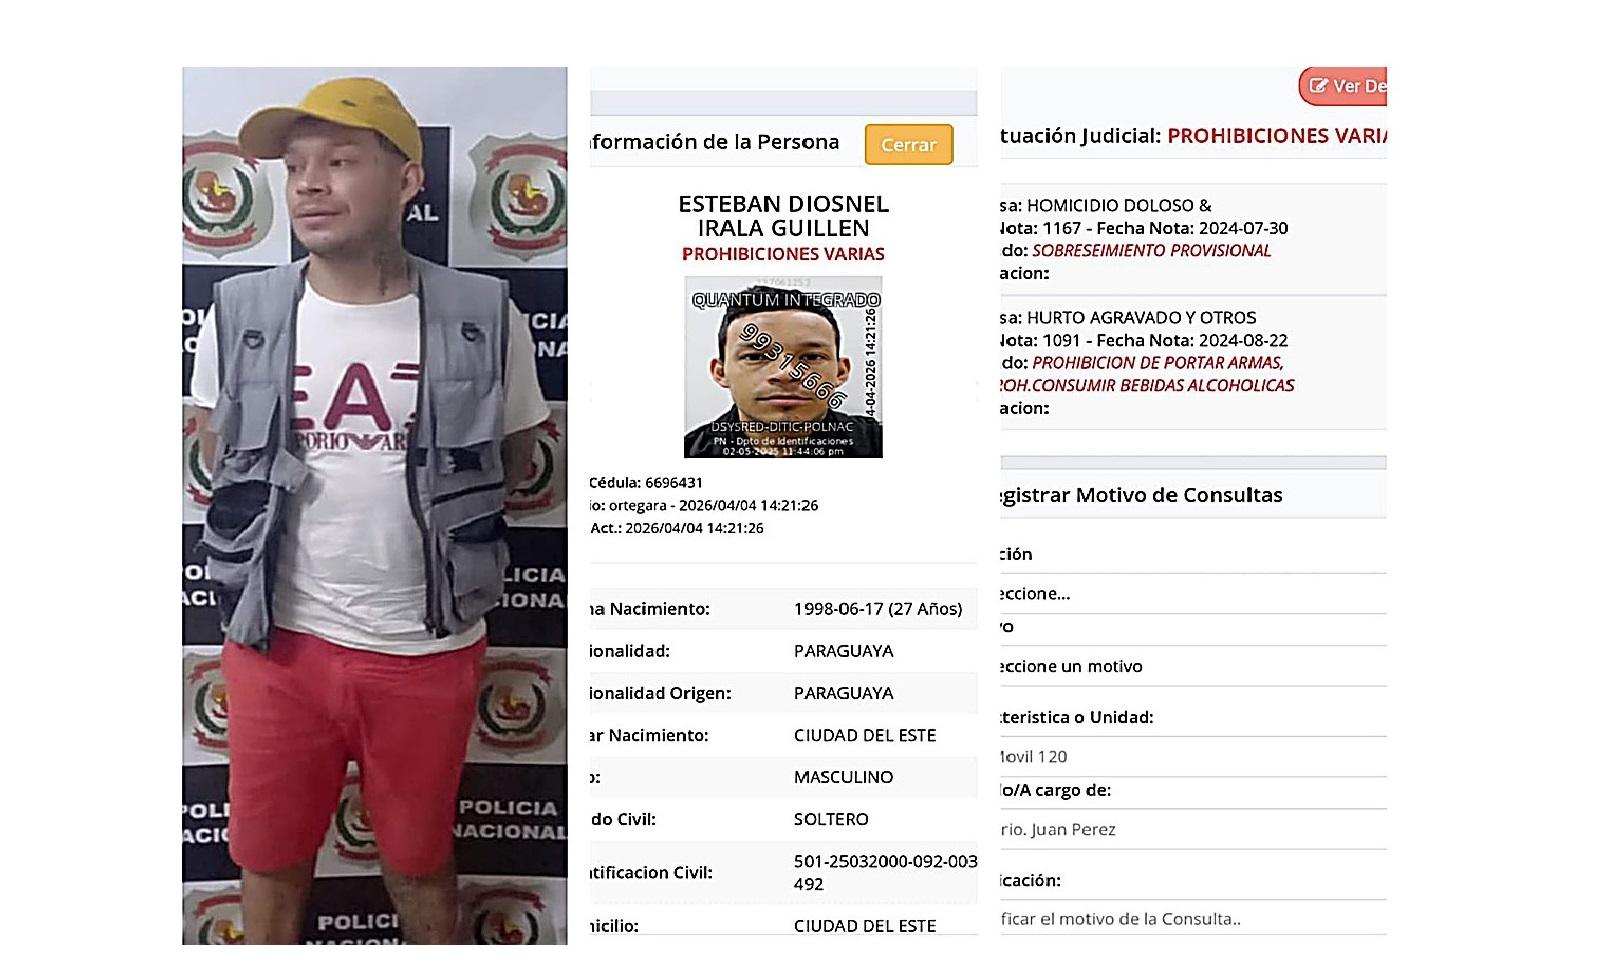Screen dimensions: 1599x955
Task: Click the 'motivo de la Consulta' text field
Action: (1193, 919)
